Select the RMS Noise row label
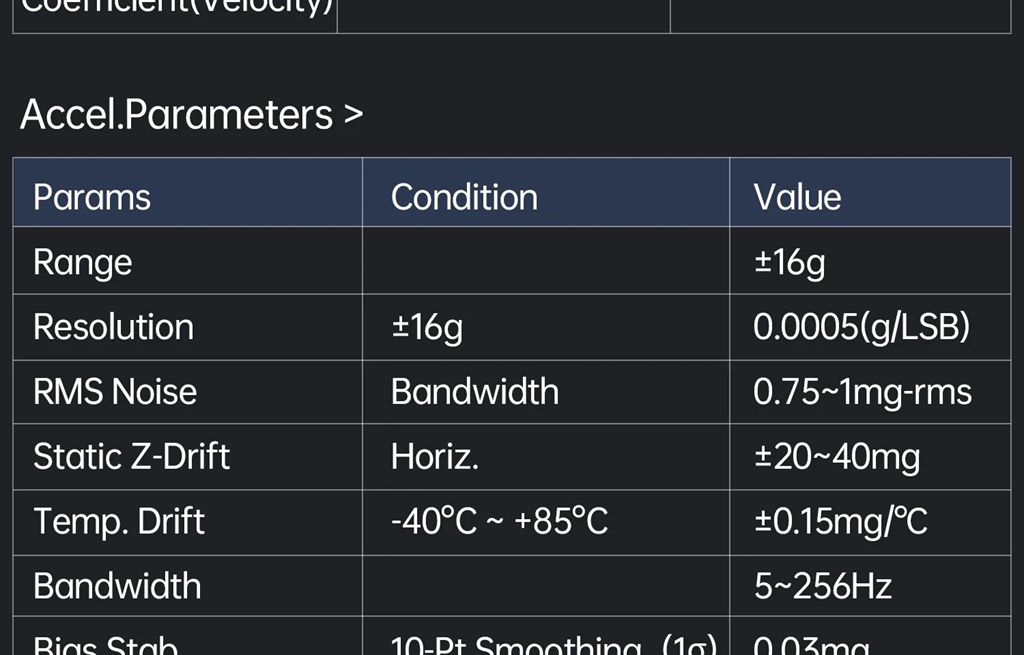 point(115,392)
